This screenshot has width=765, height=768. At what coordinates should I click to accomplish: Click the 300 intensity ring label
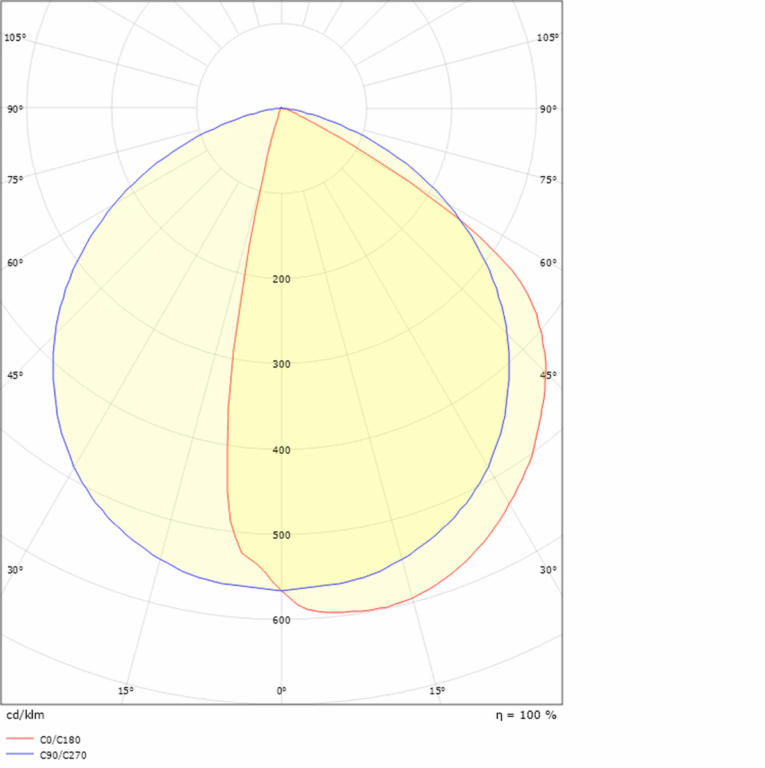[281, 364]
